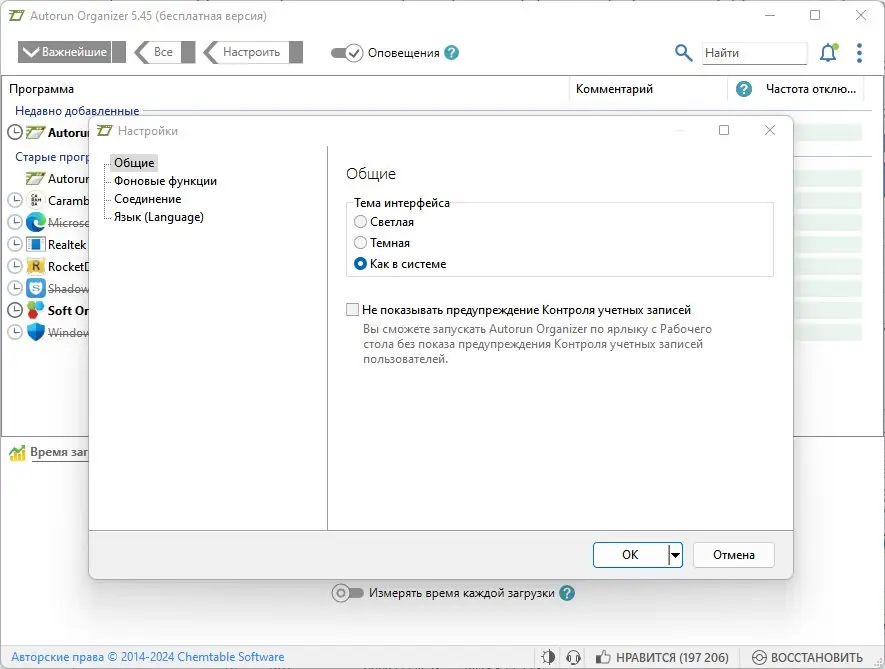Viewport: 885px width, 669px height.
Task: Click the ВОССТАНОВИТЬ restore icon
Action: tap(759, 658)
